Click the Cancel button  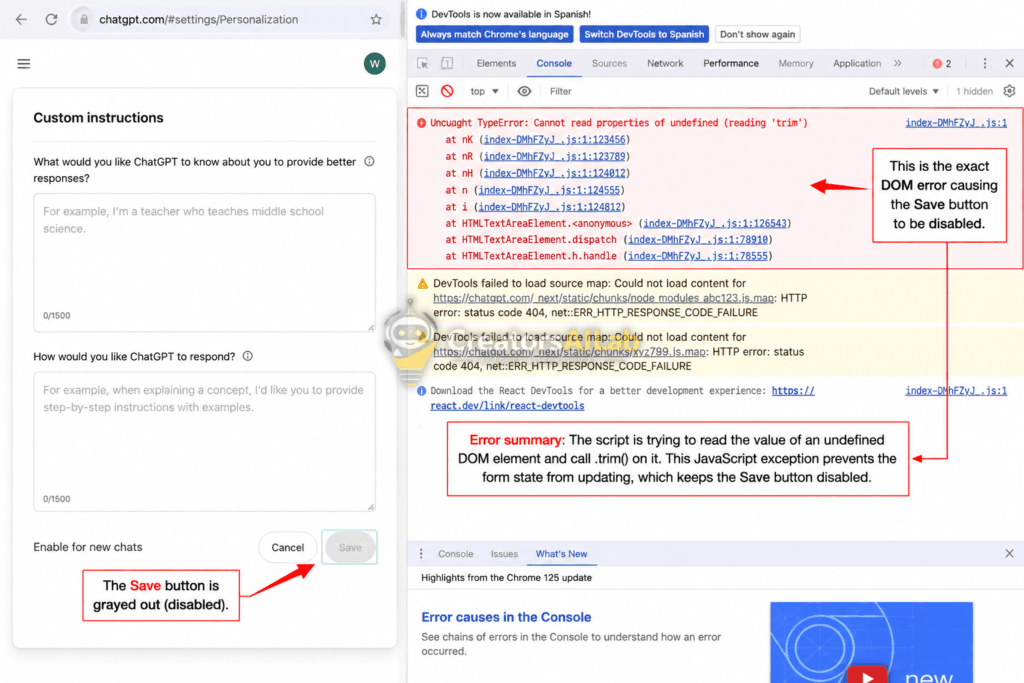click(x=287, y=547)
